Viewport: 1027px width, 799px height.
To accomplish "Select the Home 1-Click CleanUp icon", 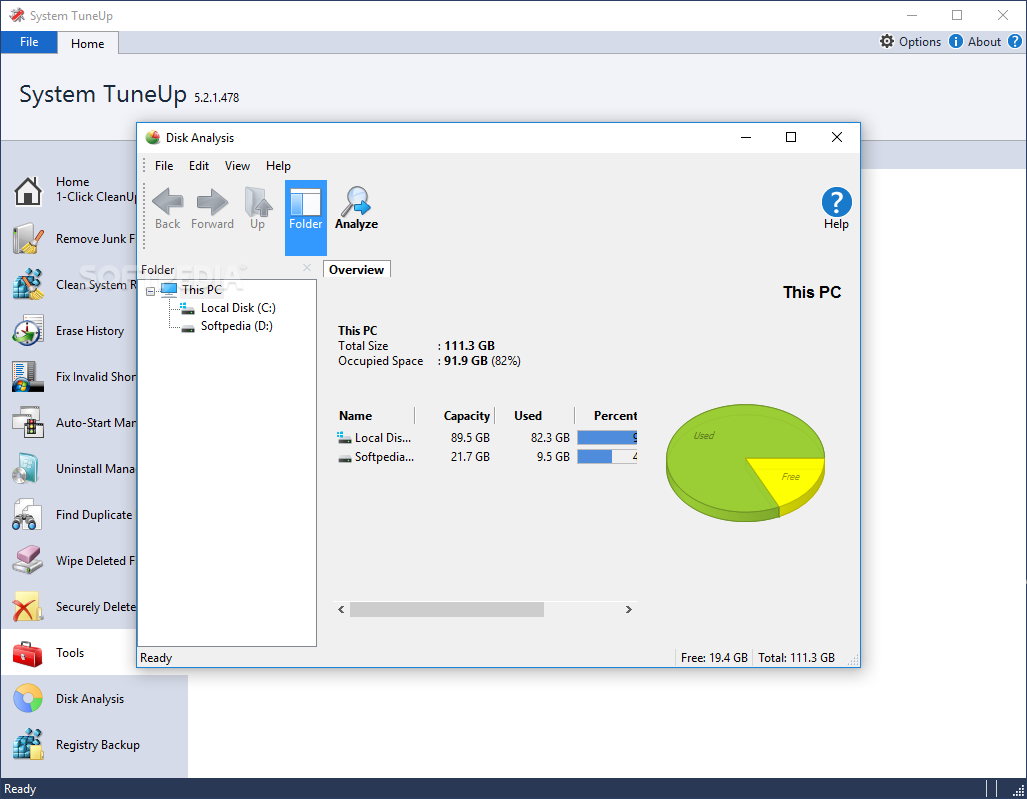I will tap(28, 191).
